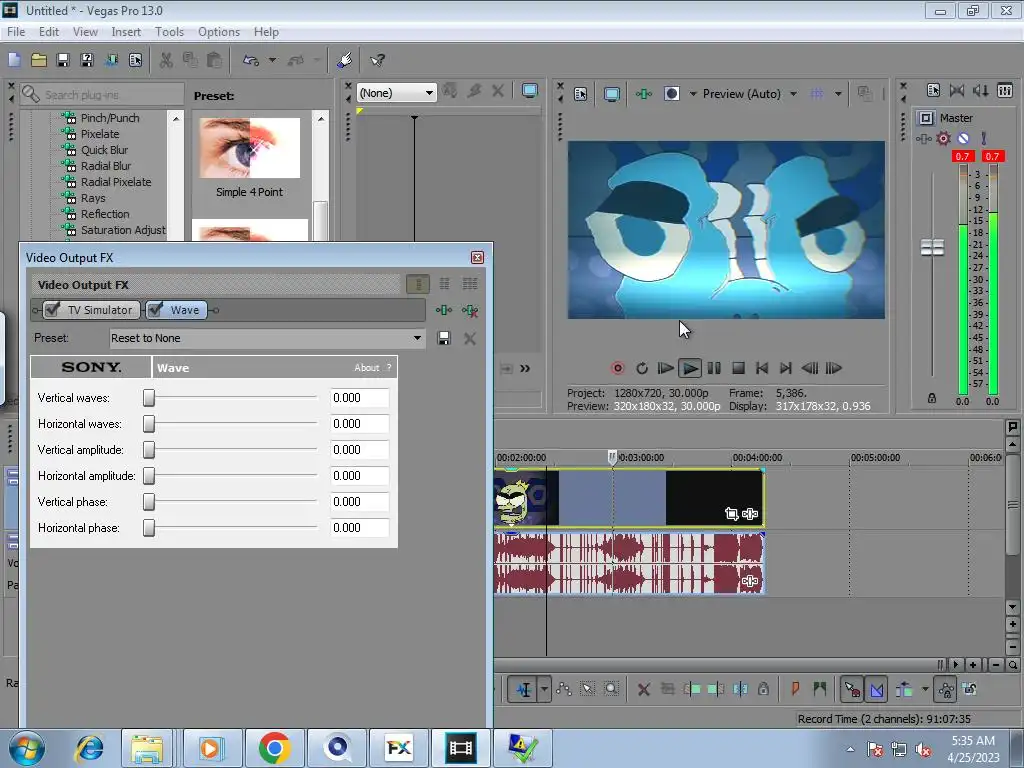
Task: Select the Envelope Edit tool
Action: (x=564, y=689)
